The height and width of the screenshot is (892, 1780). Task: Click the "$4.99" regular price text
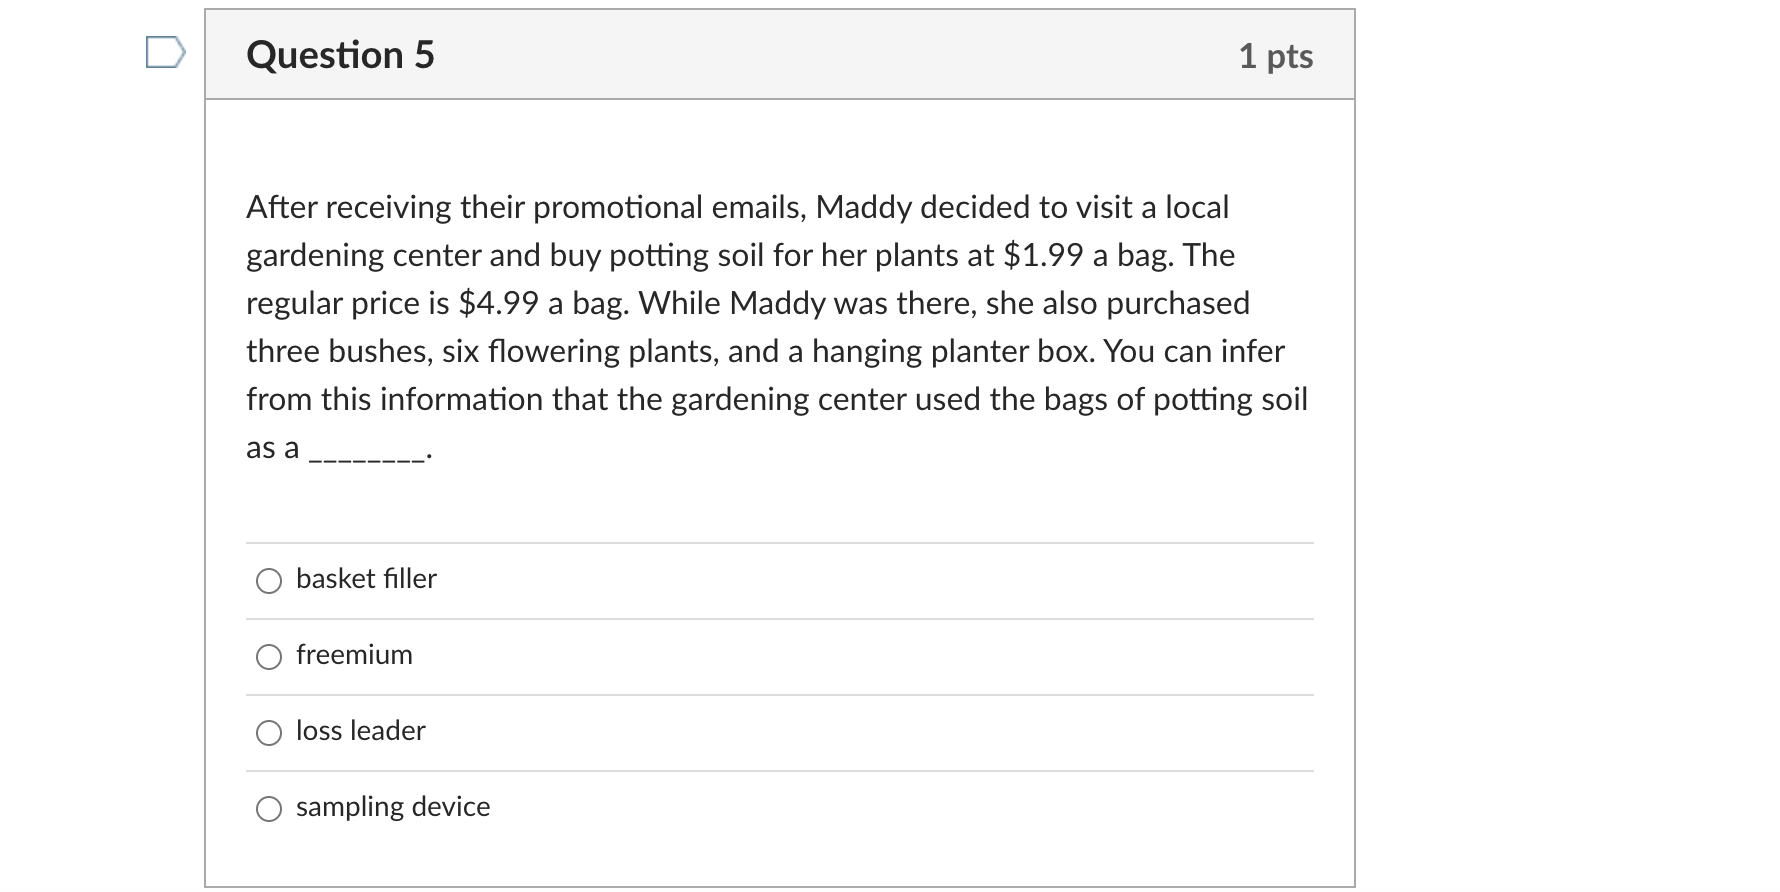(x=498, y=303)
